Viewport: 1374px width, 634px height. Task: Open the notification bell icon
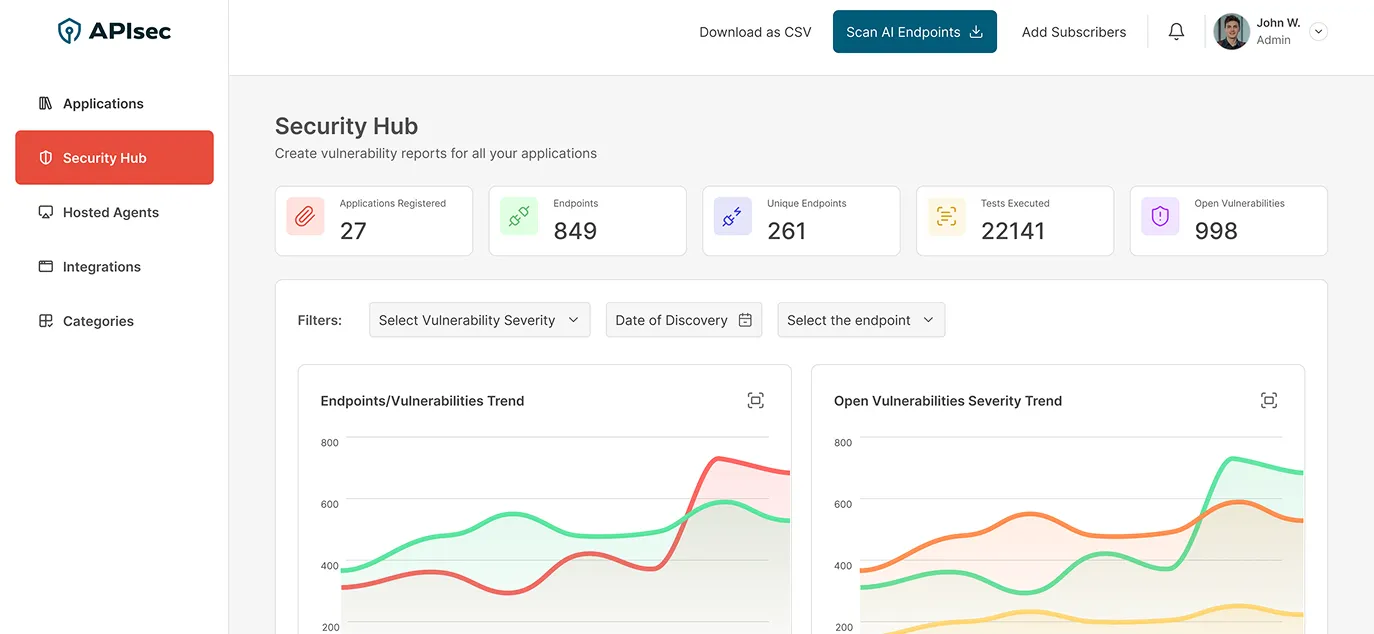tap(1176, 31)
